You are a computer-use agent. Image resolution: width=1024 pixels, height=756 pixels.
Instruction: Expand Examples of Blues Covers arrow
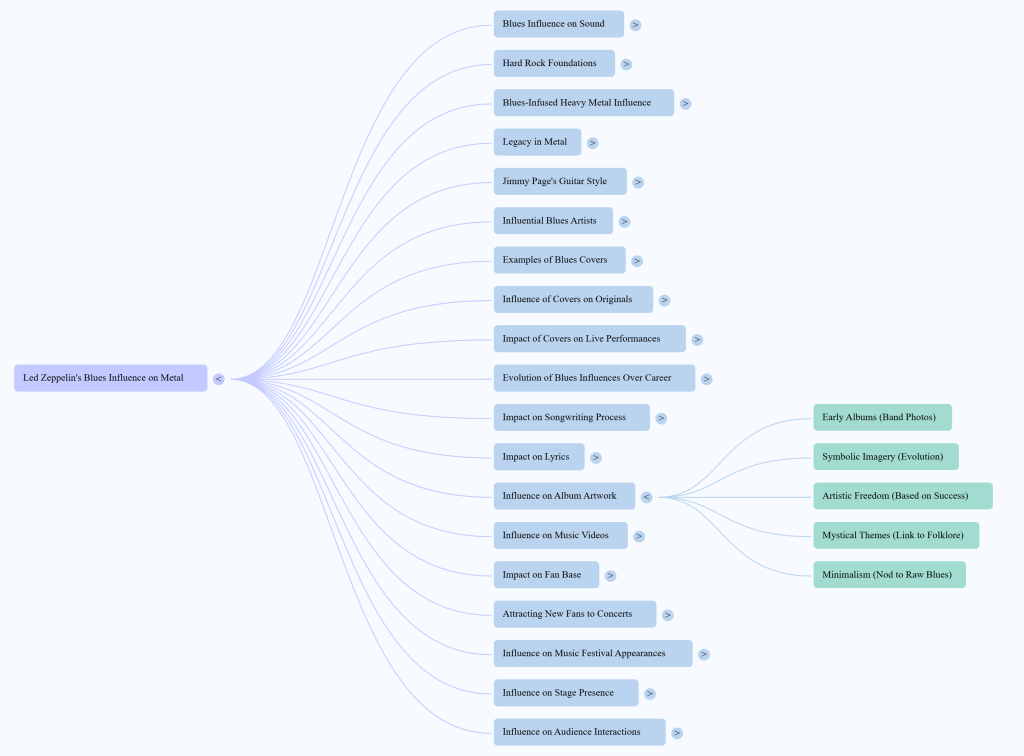coord(637,260)
